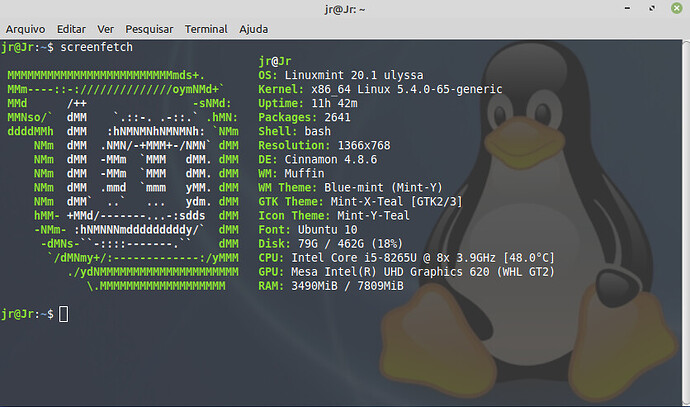Click the Packages value 2641
The width and height of the screenshot is (690, 407).
point(338,117)
